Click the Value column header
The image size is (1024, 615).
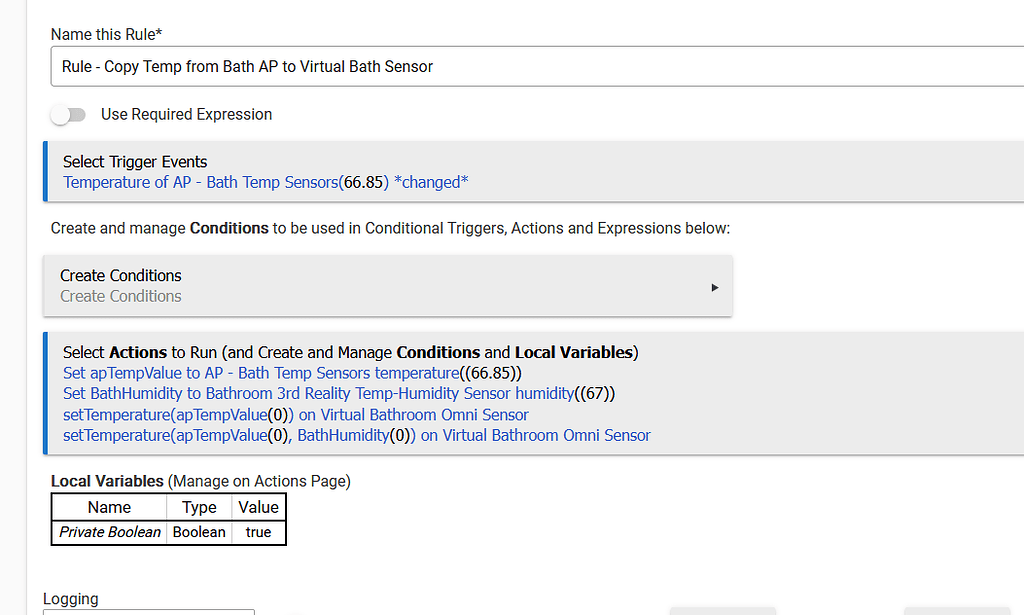pos(258,507)
